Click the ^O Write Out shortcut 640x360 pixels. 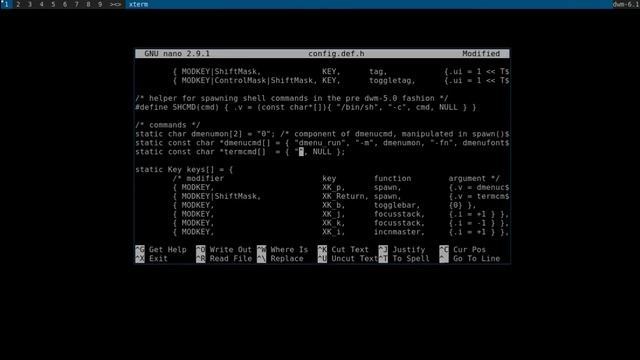coord(224,249)
